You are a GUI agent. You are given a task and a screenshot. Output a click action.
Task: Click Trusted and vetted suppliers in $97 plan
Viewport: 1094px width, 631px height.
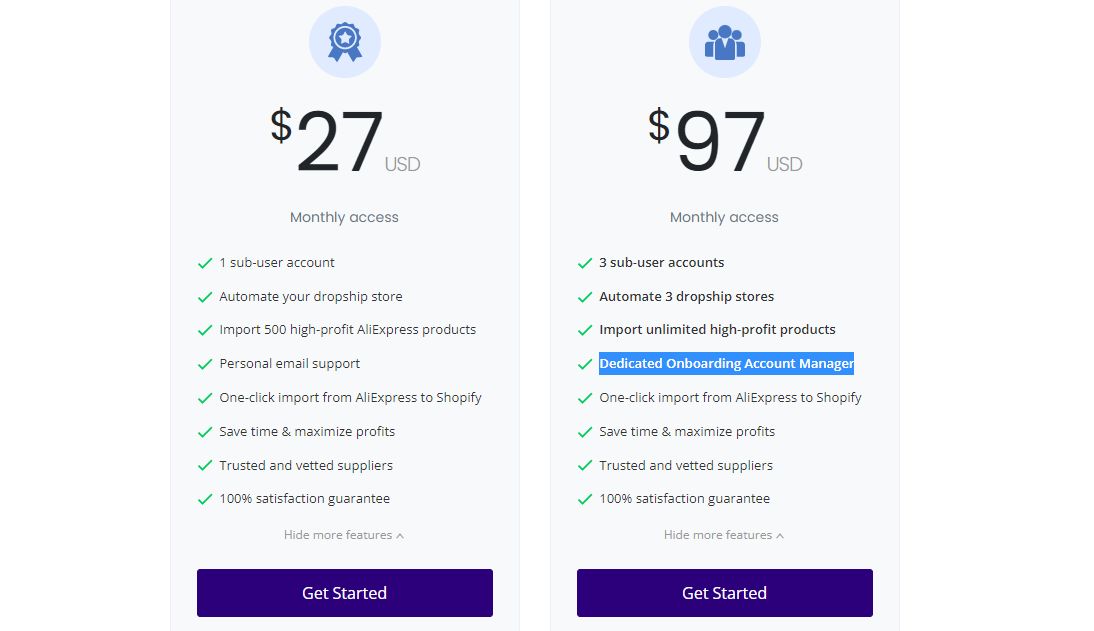coord(686,466)
